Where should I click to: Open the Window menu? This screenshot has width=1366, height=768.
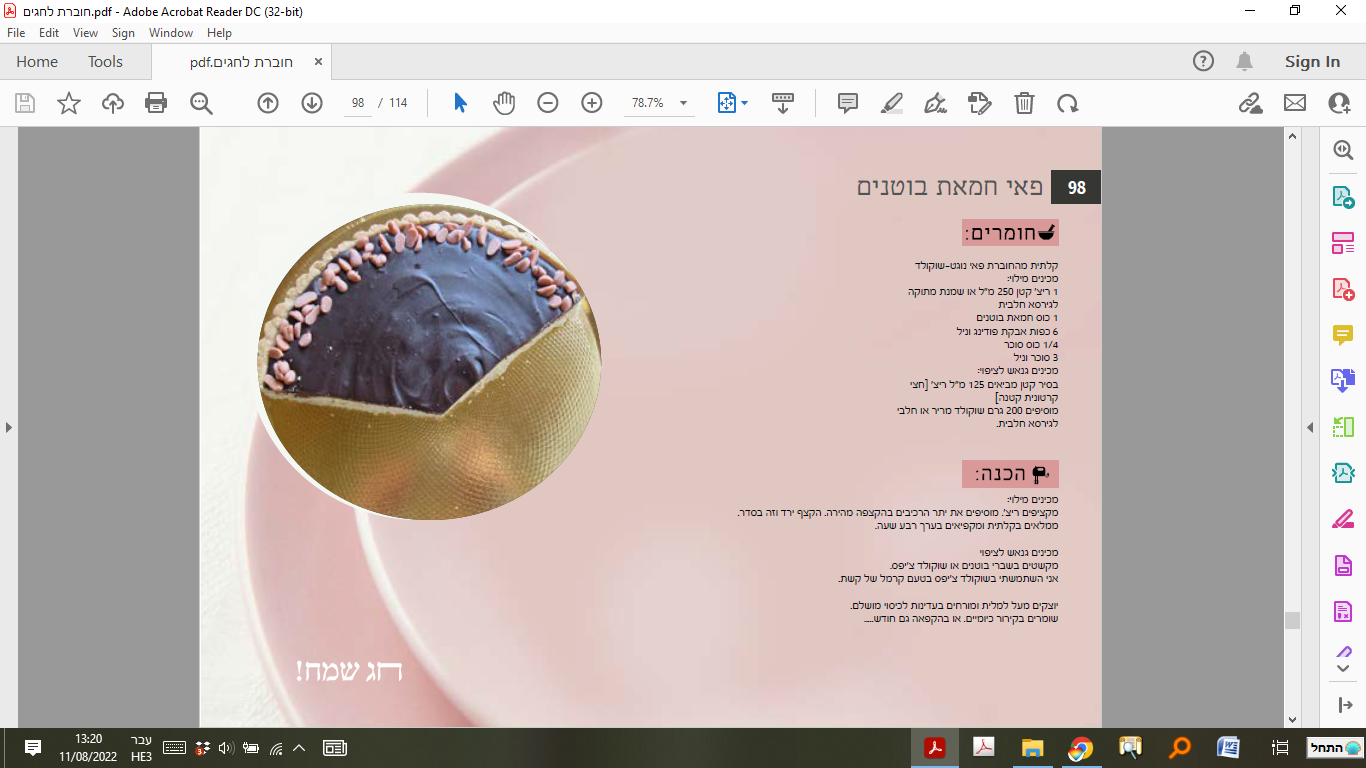[171, 33]
